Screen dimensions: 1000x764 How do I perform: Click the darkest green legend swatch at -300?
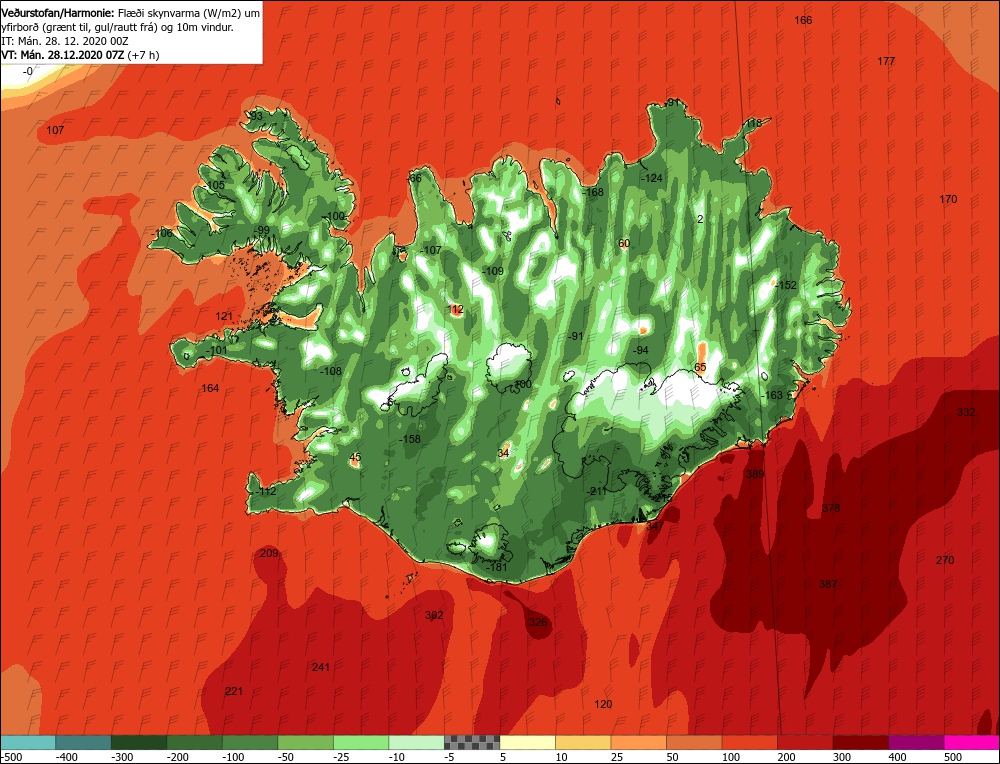[138, 742]
